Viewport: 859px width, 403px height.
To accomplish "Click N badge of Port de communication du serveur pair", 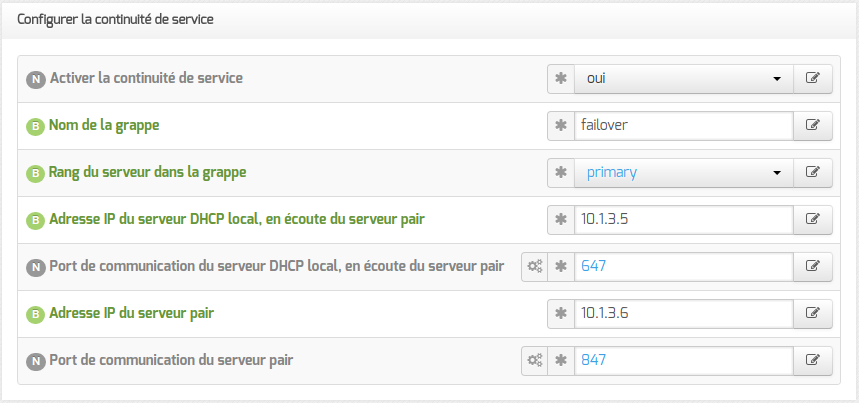I will [x=36, y=362].
